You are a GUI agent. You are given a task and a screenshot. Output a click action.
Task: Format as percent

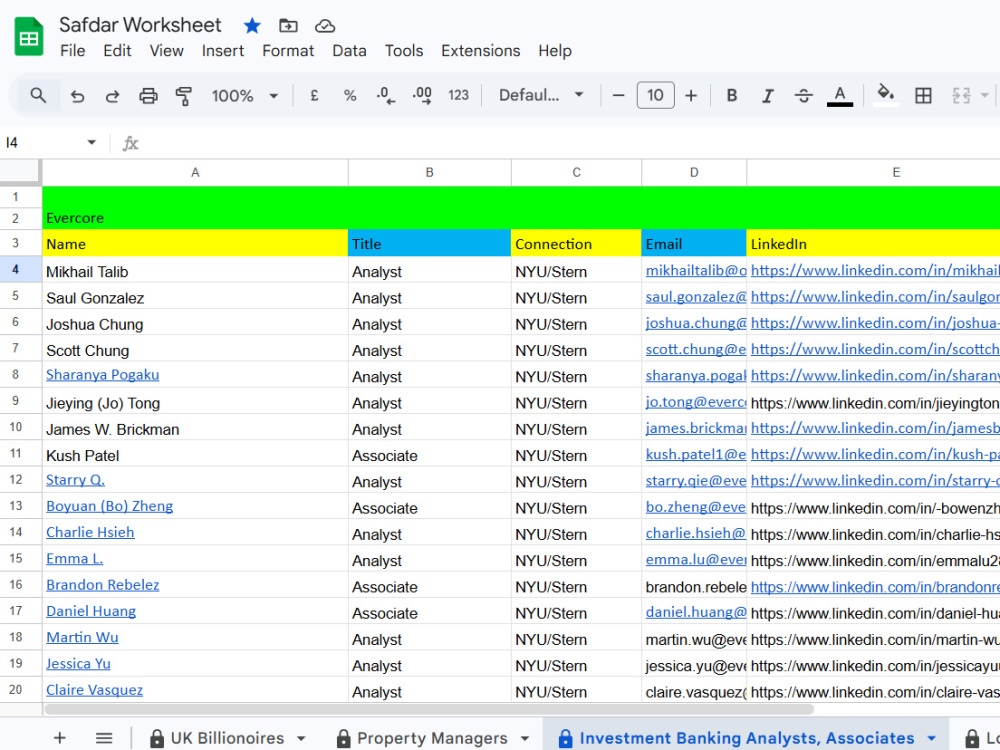pos(349,96)
